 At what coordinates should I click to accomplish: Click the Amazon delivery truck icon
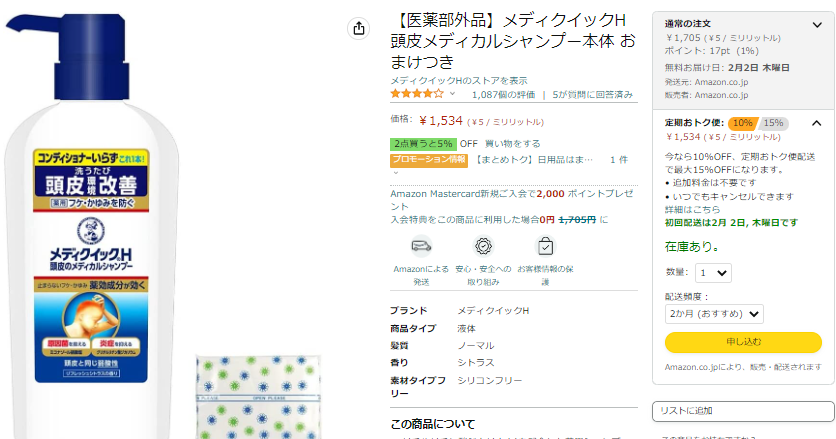(x=421, y=246)
